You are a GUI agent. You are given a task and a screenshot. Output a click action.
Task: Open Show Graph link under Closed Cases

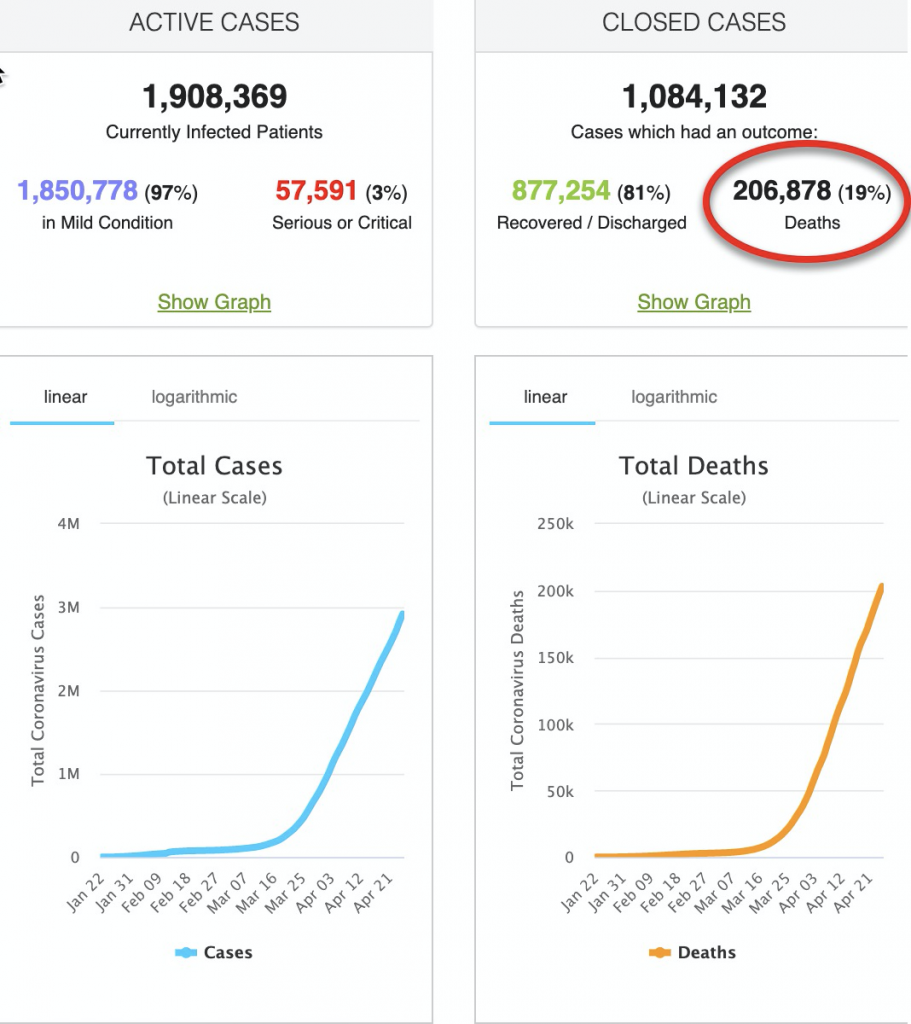(694, 302)
